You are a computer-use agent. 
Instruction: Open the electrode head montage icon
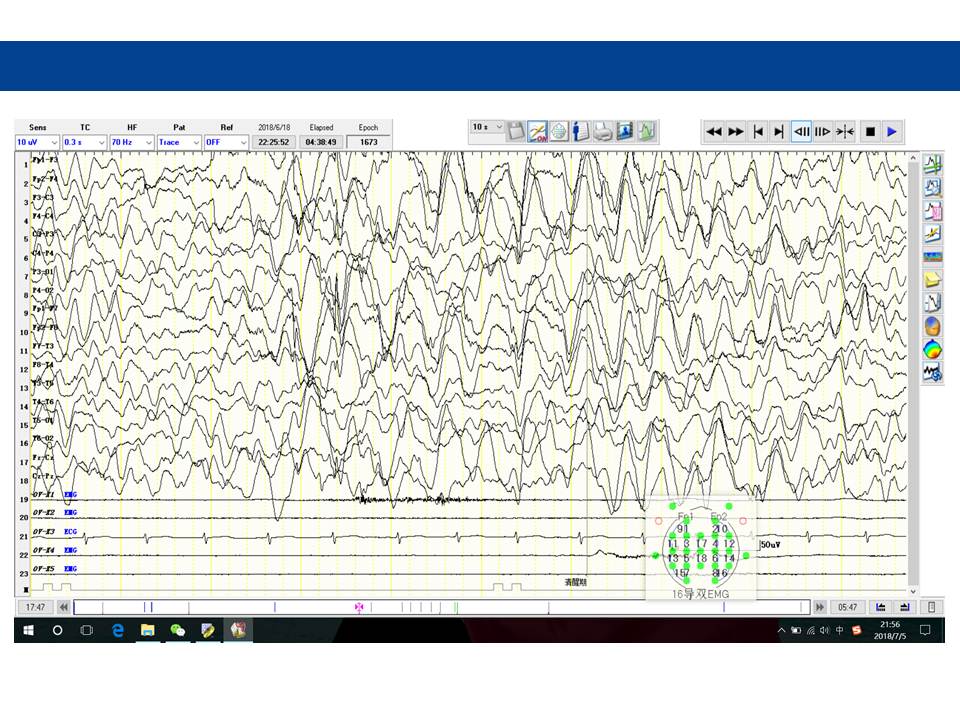559,131
